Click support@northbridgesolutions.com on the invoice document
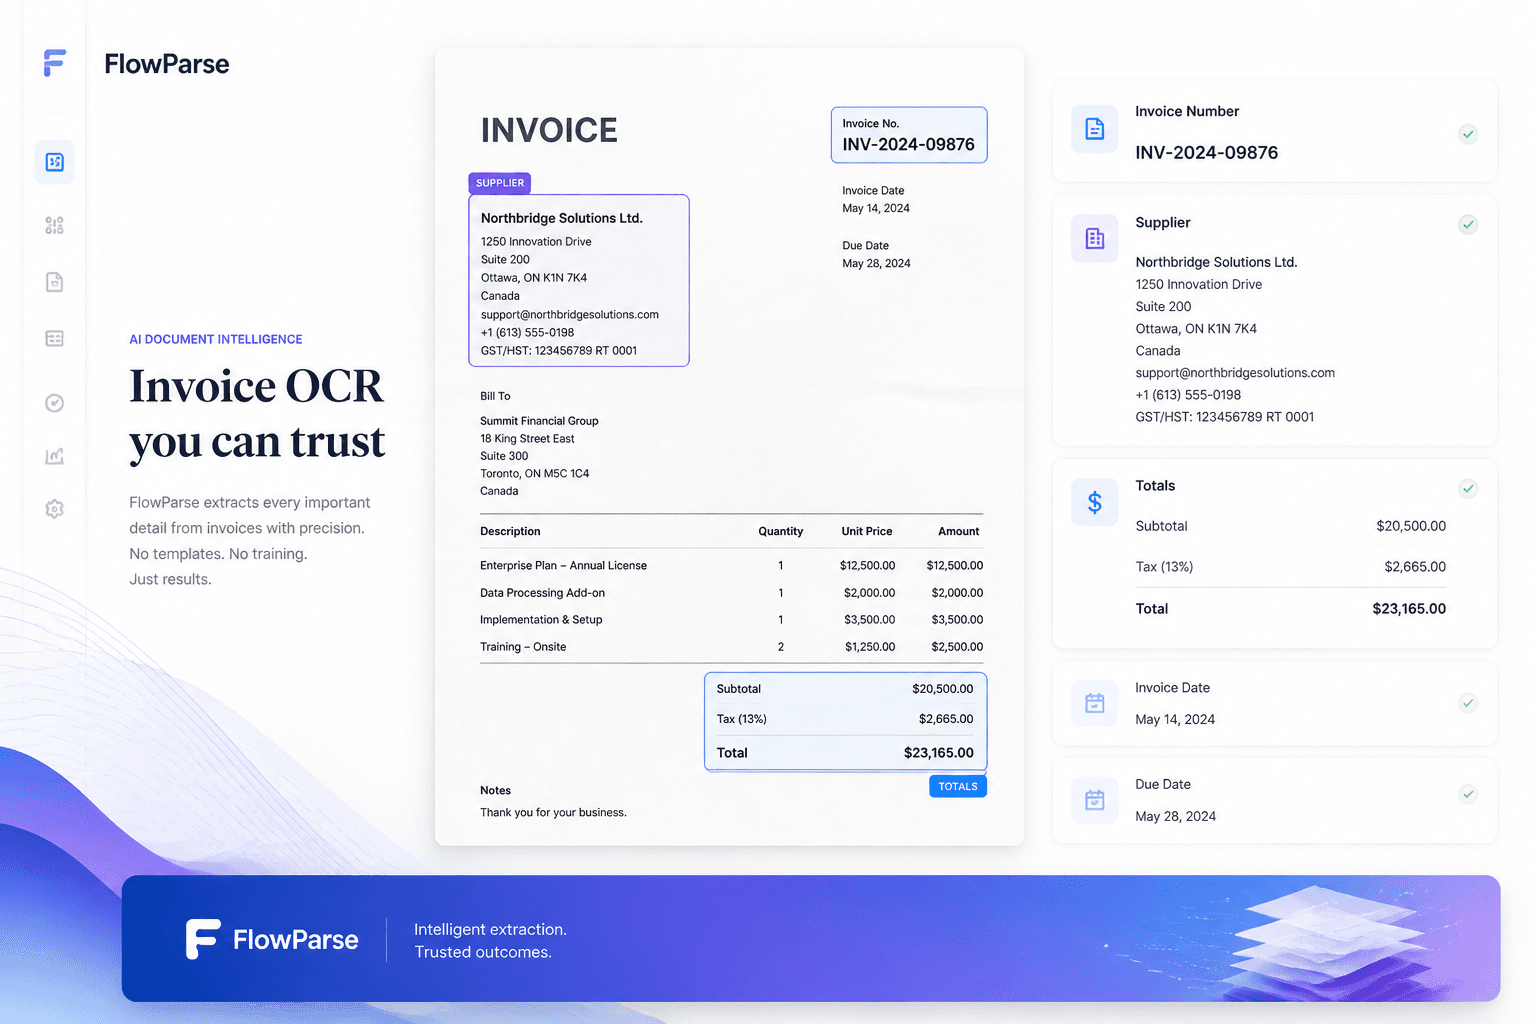Image resolution: width=1536 pixels, height=1024 pixels. 570,314
